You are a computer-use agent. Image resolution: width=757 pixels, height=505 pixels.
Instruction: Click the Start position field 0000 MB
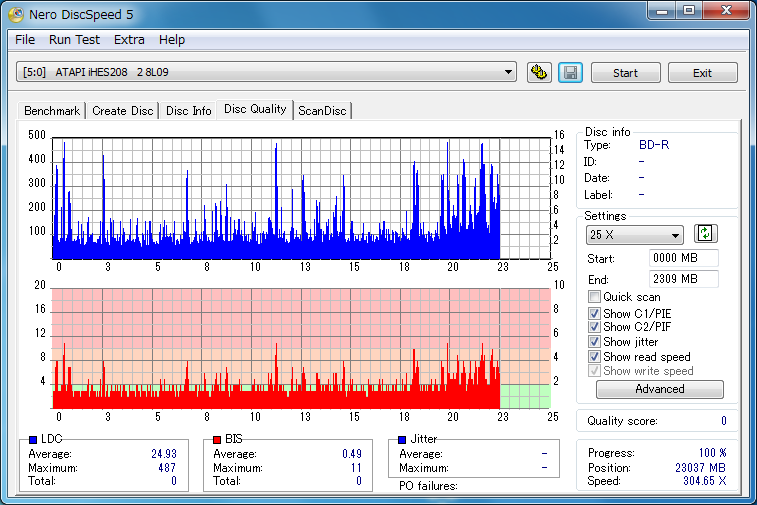tap(683, 258)
